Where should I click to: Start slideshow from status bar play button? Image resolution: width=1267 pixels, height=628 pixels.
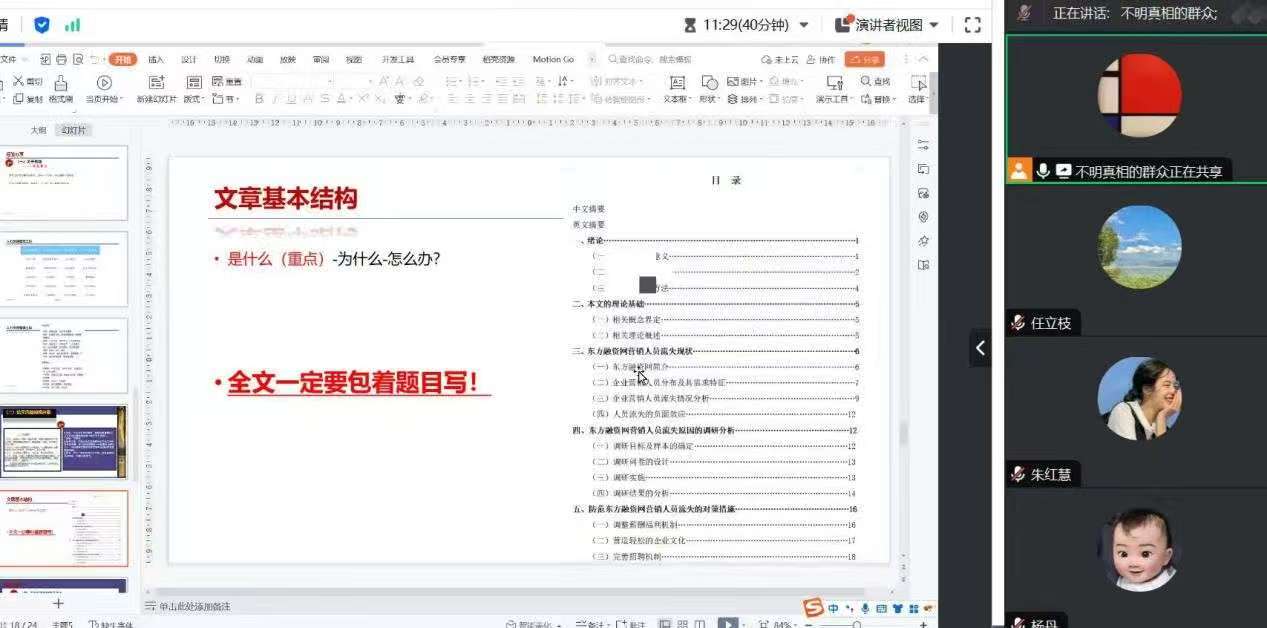click(x=727, y=624)
